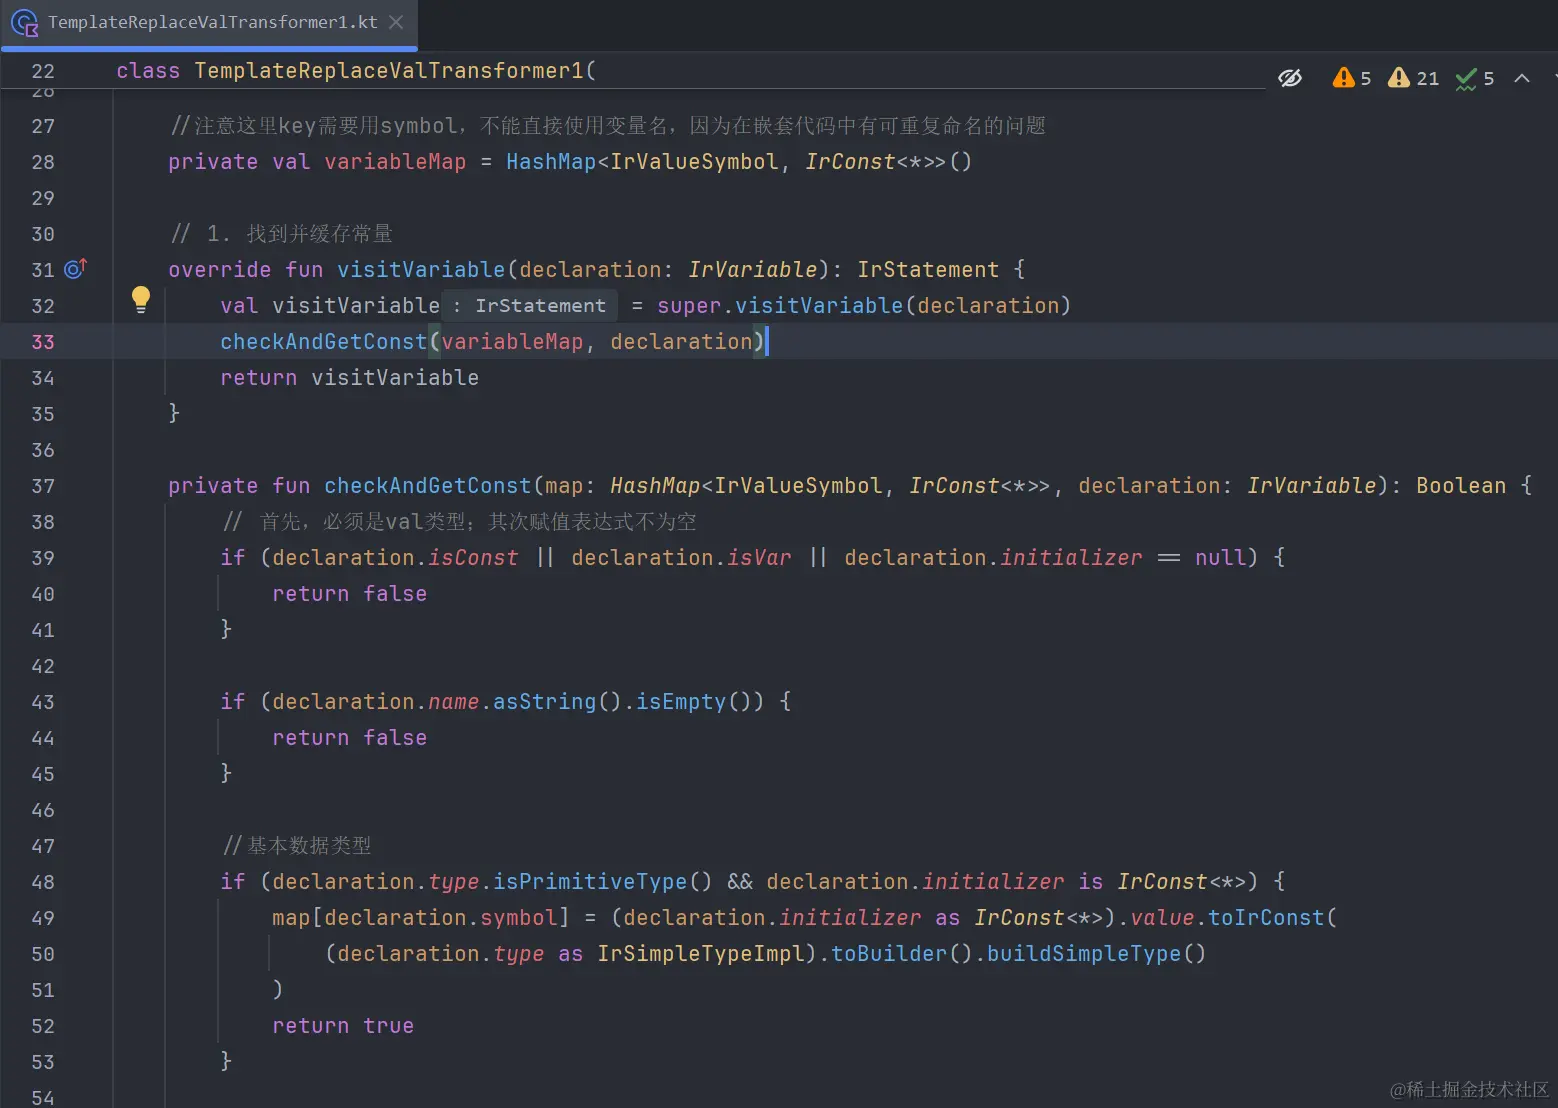Image resolution: width=1558 pixels, height=1108 pixels.
Task: Click 'buildSimpleType' call on line 50
Action: 1084,954
